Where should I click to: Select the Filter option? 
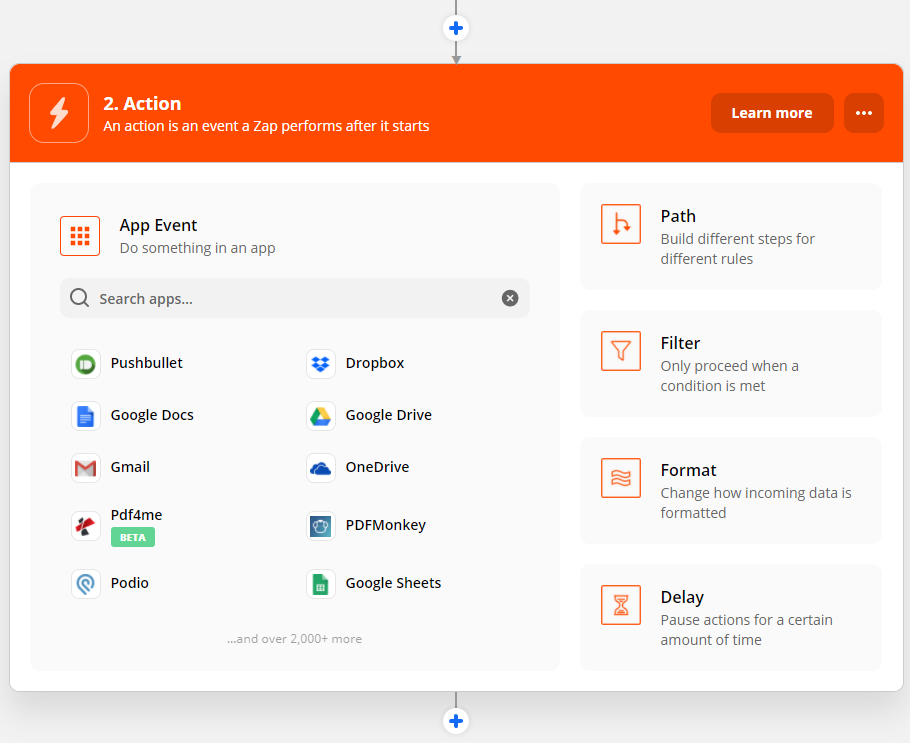[731, 363]
